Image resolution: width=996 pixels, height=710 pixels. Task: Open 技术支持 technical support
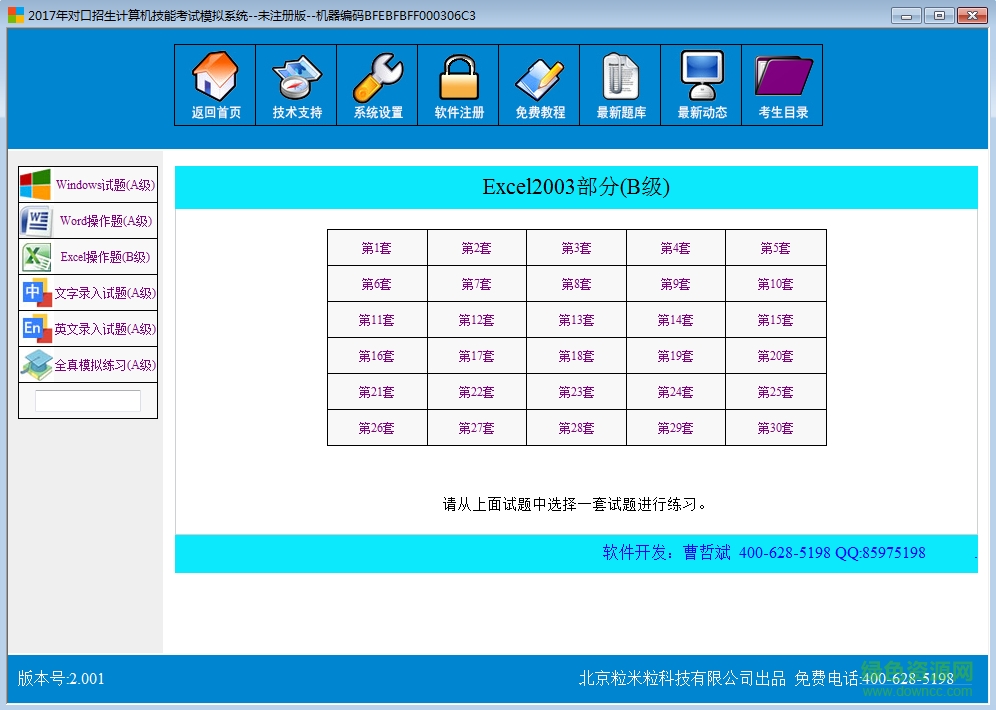pos(295,85)
